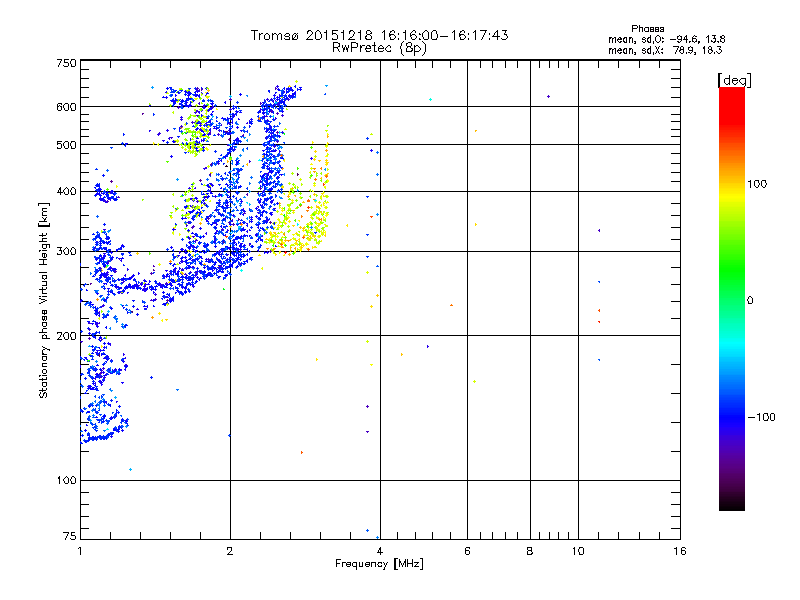Click the y-axis tick label '400'
800x600 pixels.
[66, 192]
